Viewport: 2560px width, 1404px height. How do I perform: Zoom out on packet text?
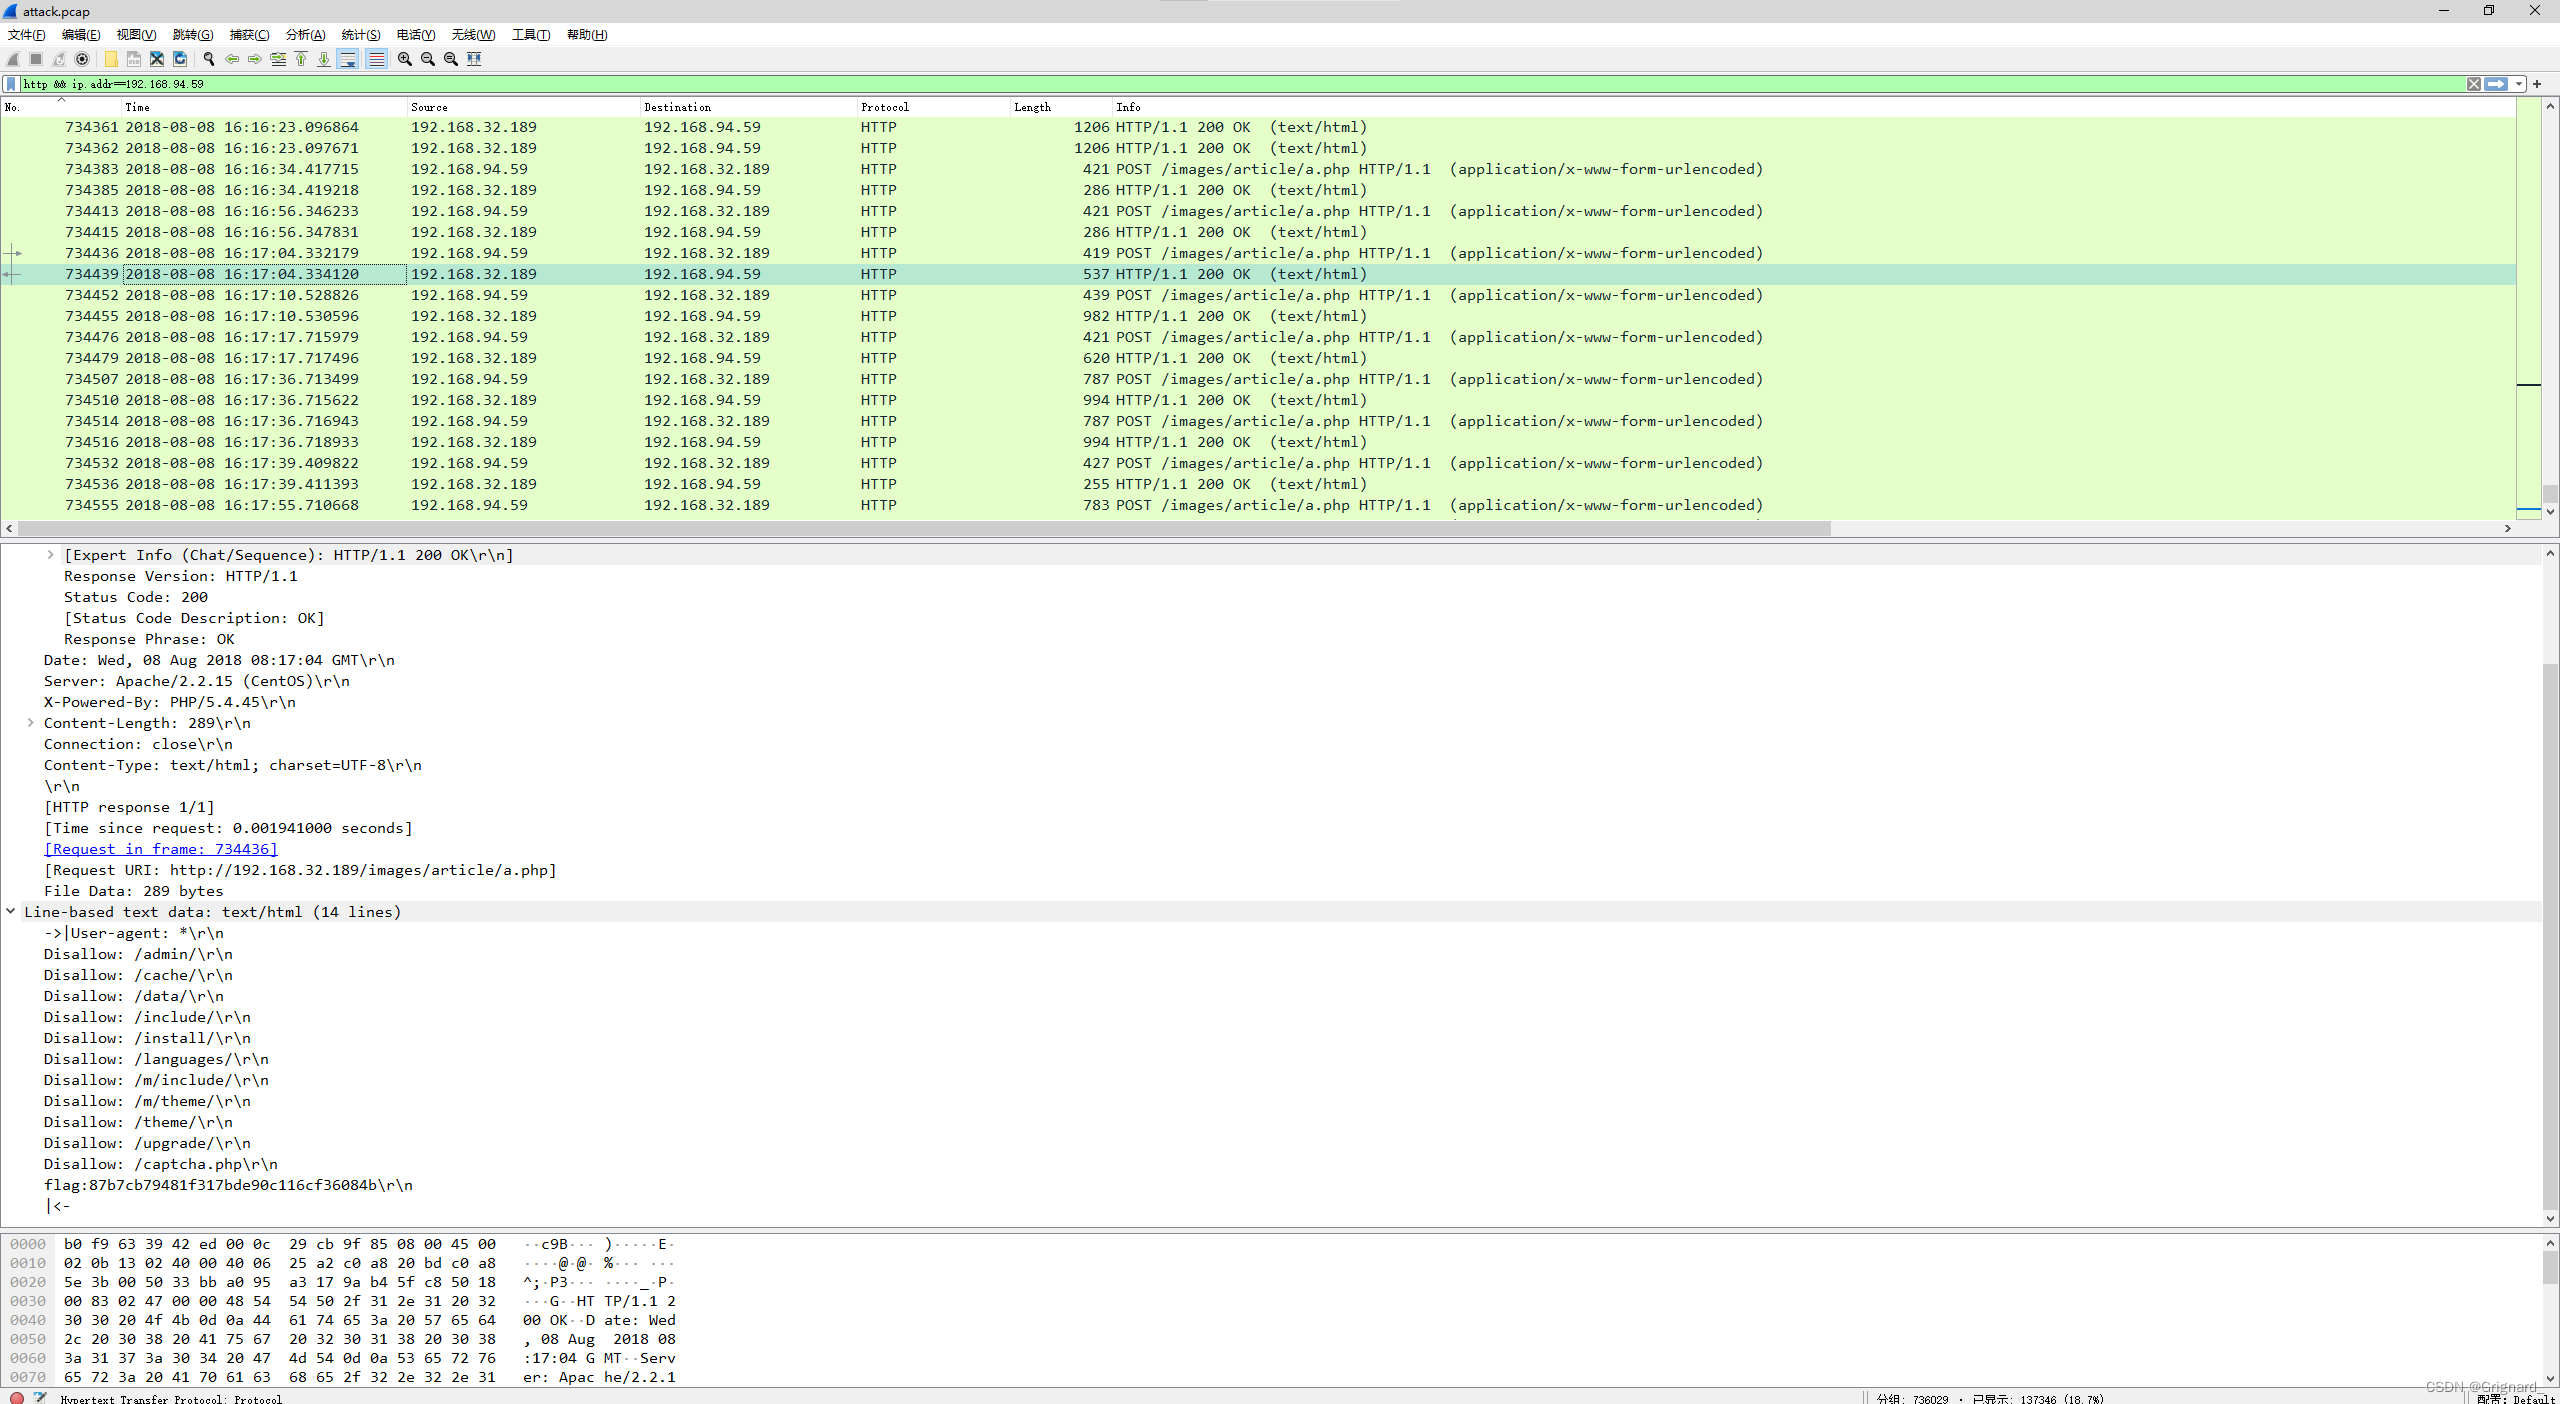pos(428,59)
